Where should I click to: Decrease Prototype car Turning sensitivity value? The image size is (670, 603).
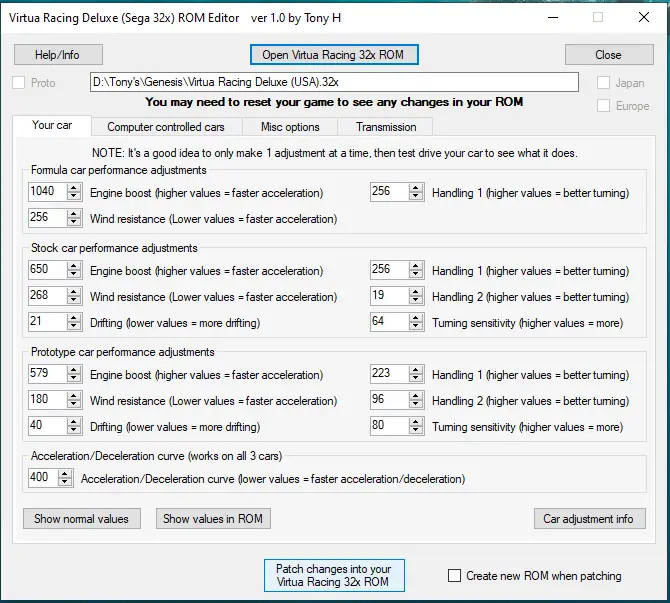[x=416, y=430]
